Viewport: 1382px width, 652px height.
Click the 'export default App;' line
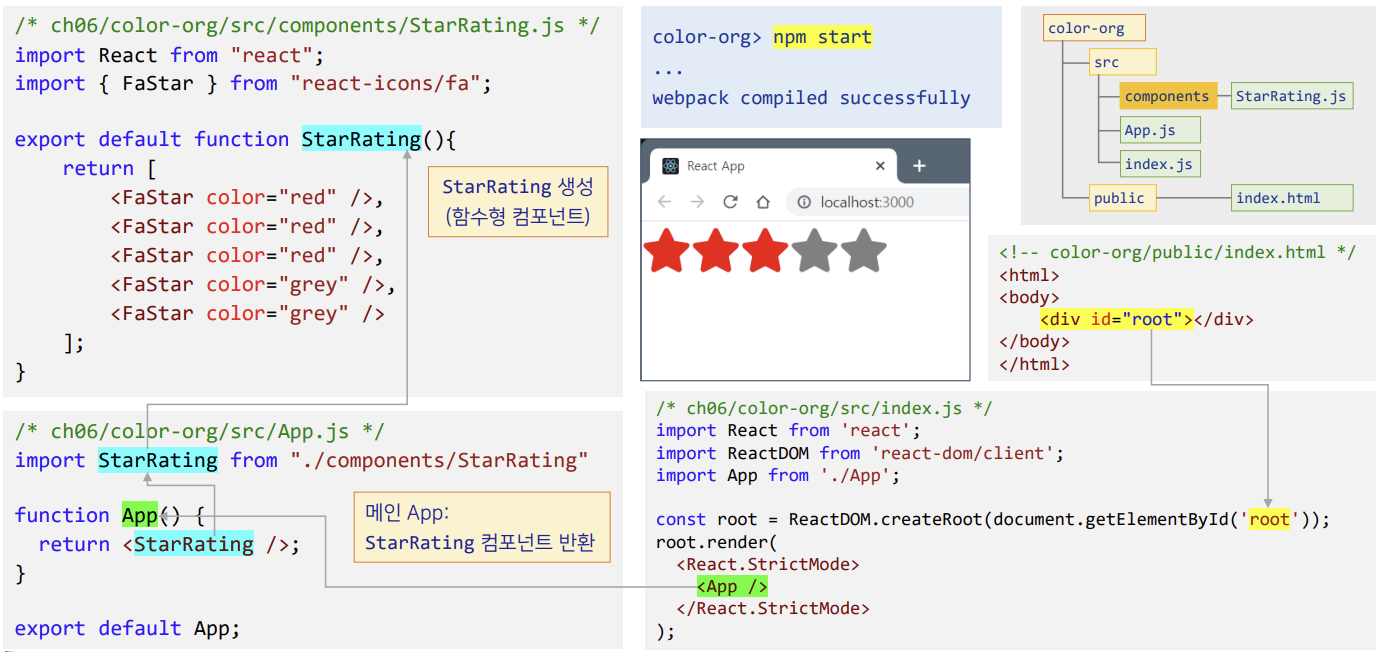pyautogui.click(x=128, y=628)
